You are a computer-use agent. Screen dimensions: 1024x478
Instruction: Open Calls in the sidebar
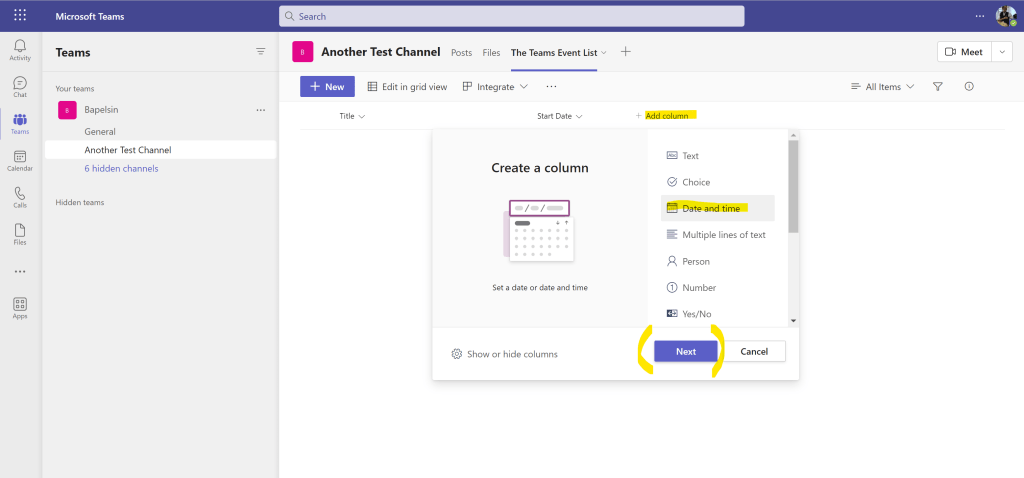click(x=20, y=197)
